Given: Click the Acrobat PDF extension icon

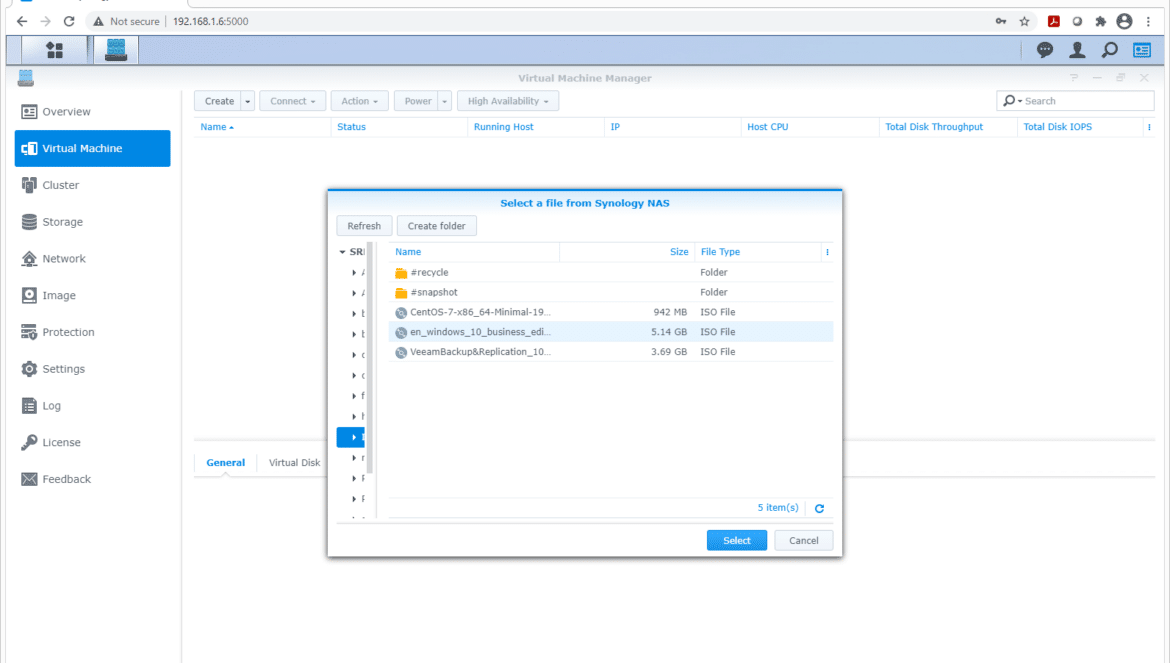Looking at the screenshot, I should click(1054, 21).
